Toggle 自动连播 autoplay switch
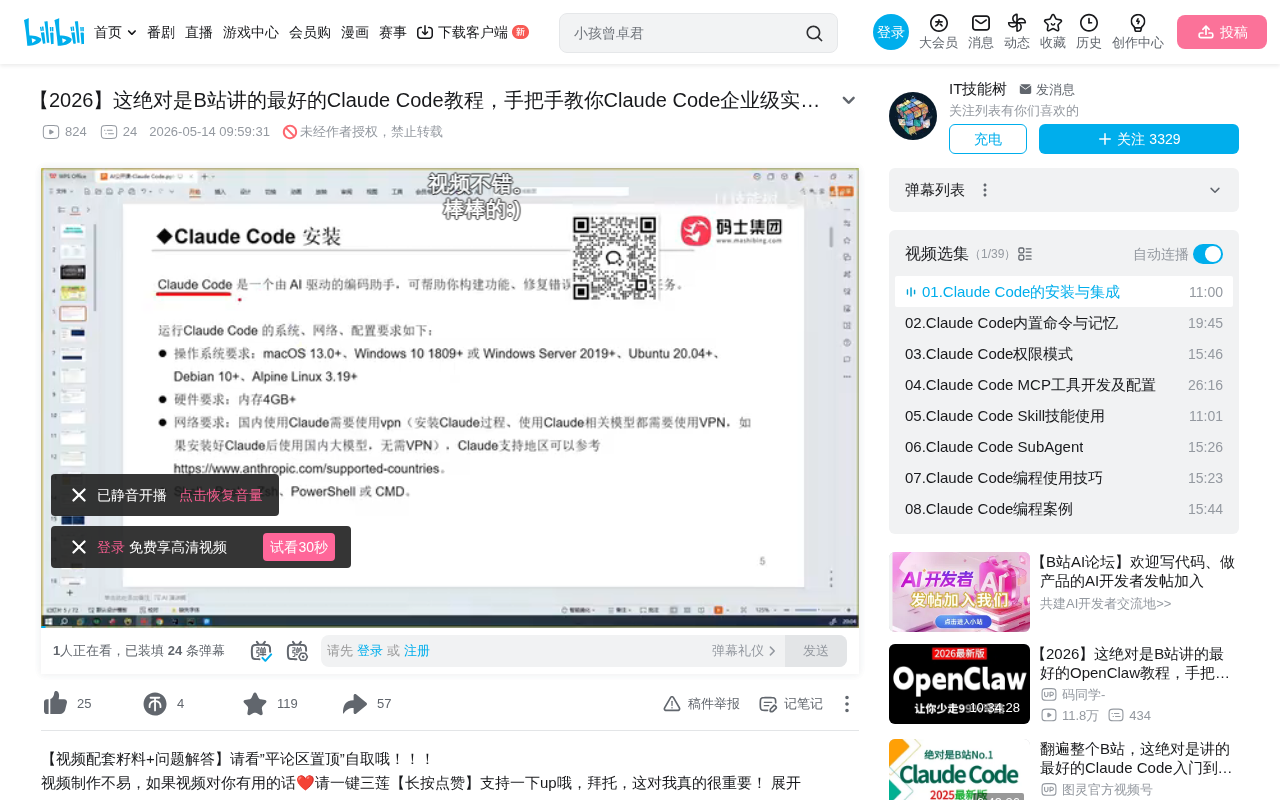This screenshot has width=1280, height=800. [1208, 254]
